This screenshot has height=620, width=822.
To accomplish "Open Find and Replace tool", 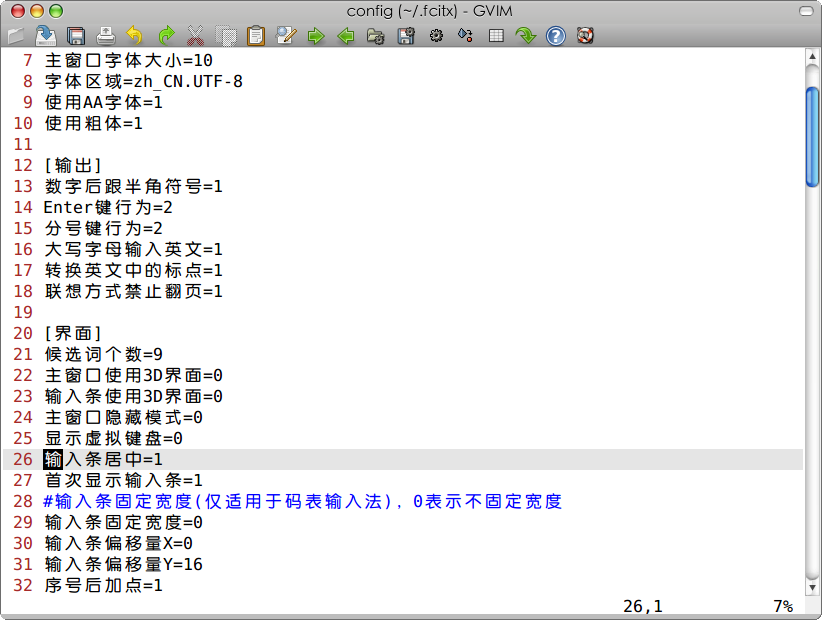I will 286,36.
